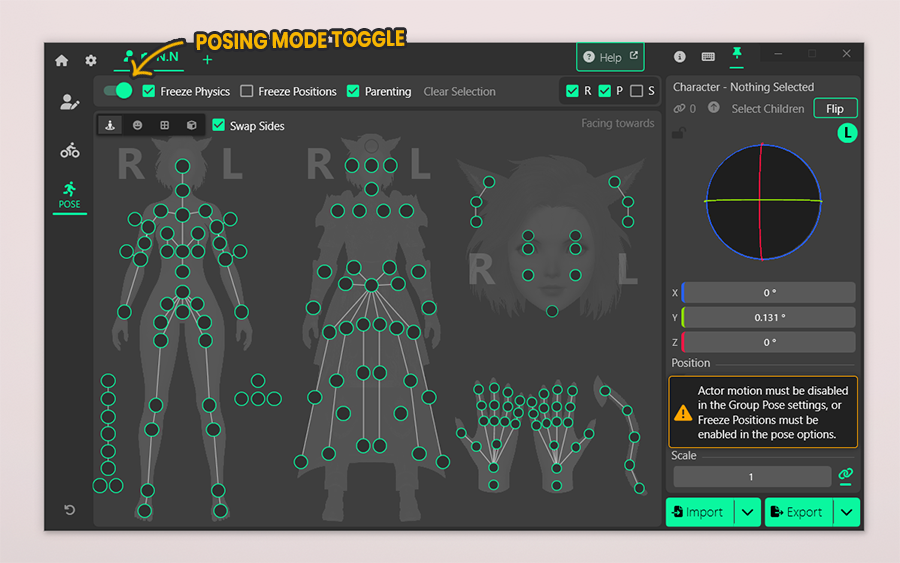Viewport: 900px width, 563px height.
Task: Expand the Export dropdown arrow
Action: pyautogui.click(x=847, y=512)
